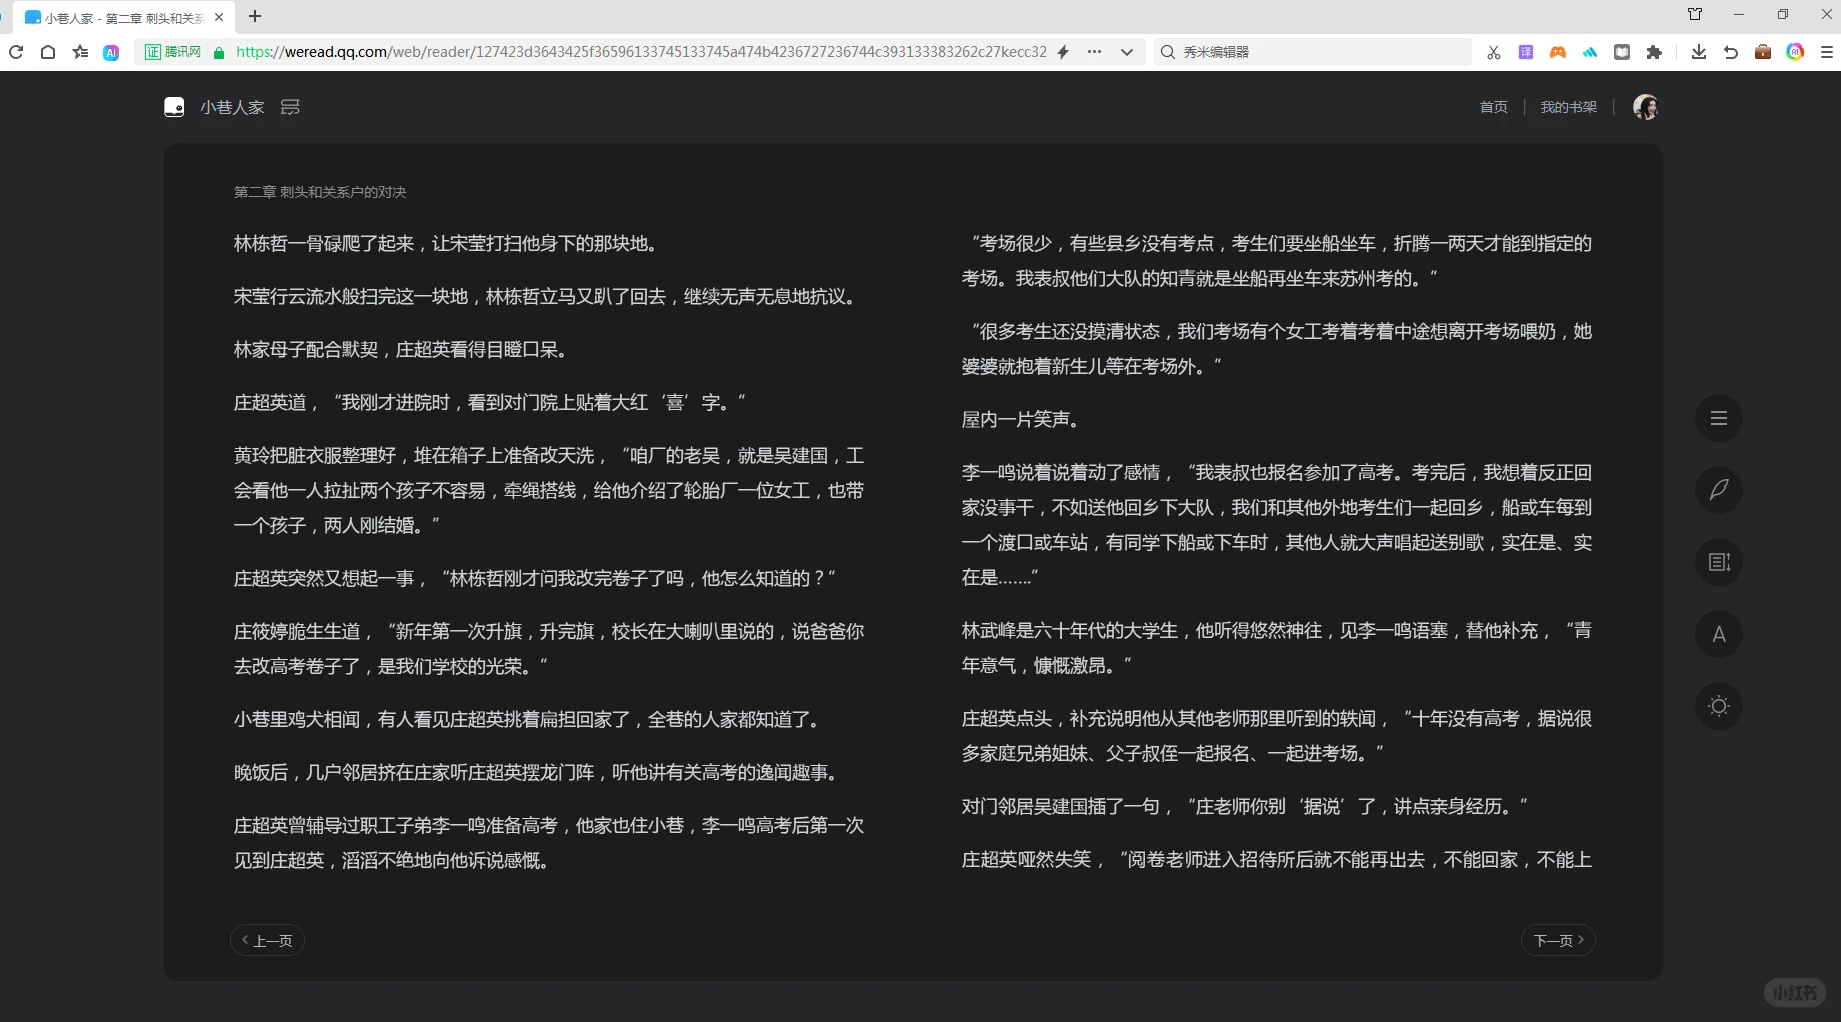Click the search magnifier icon

(1167, 52)
